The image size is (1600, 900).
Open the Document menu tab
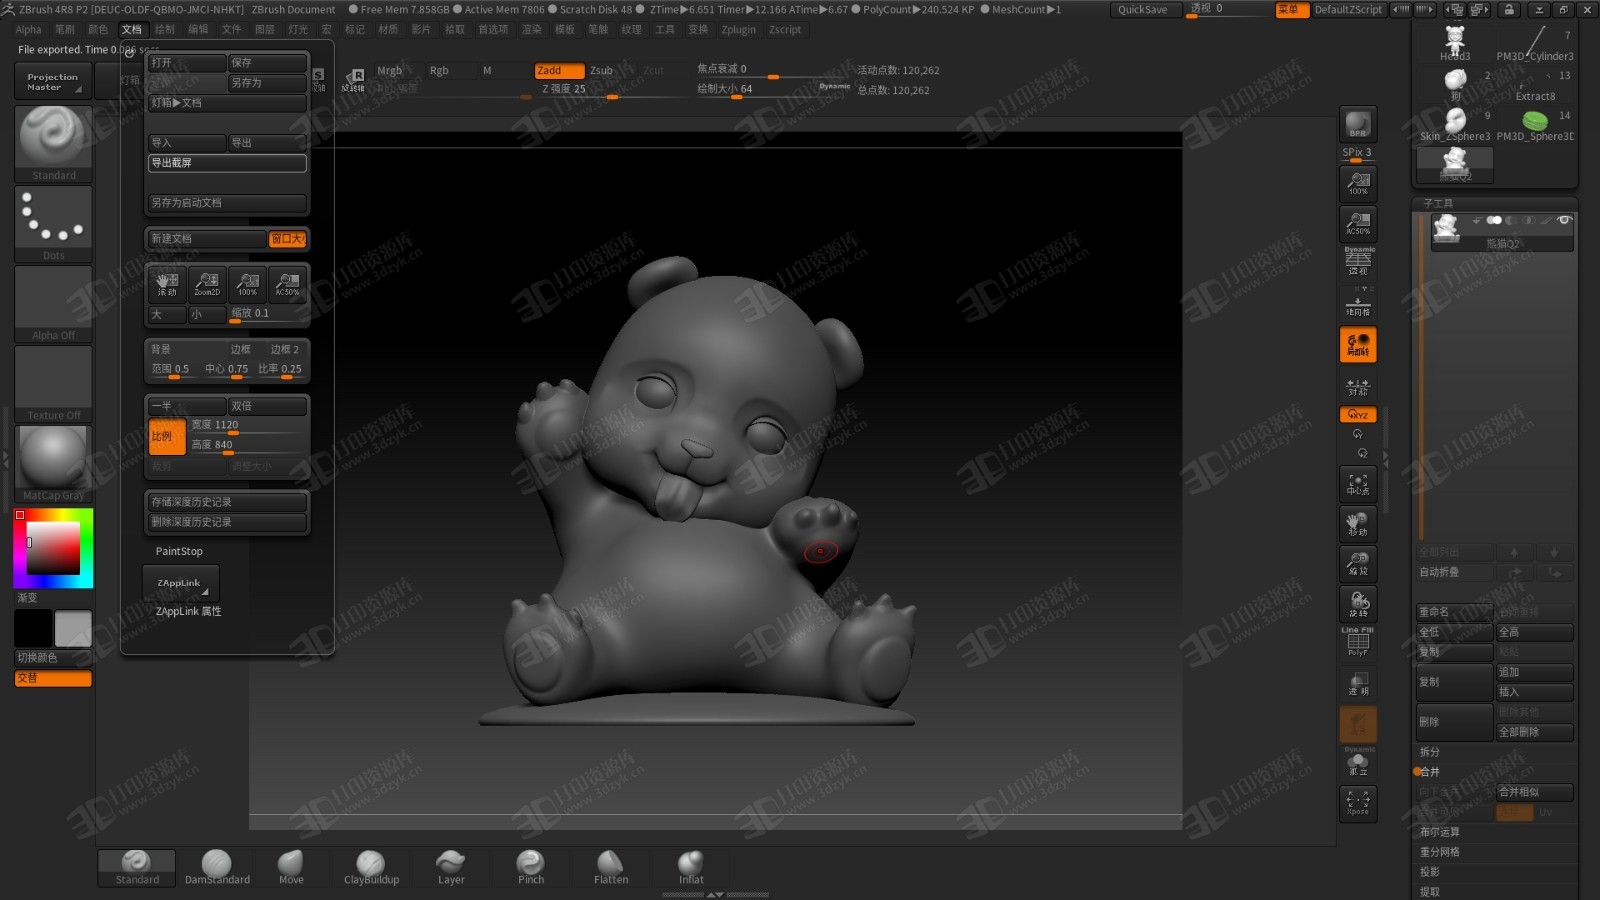132,30
